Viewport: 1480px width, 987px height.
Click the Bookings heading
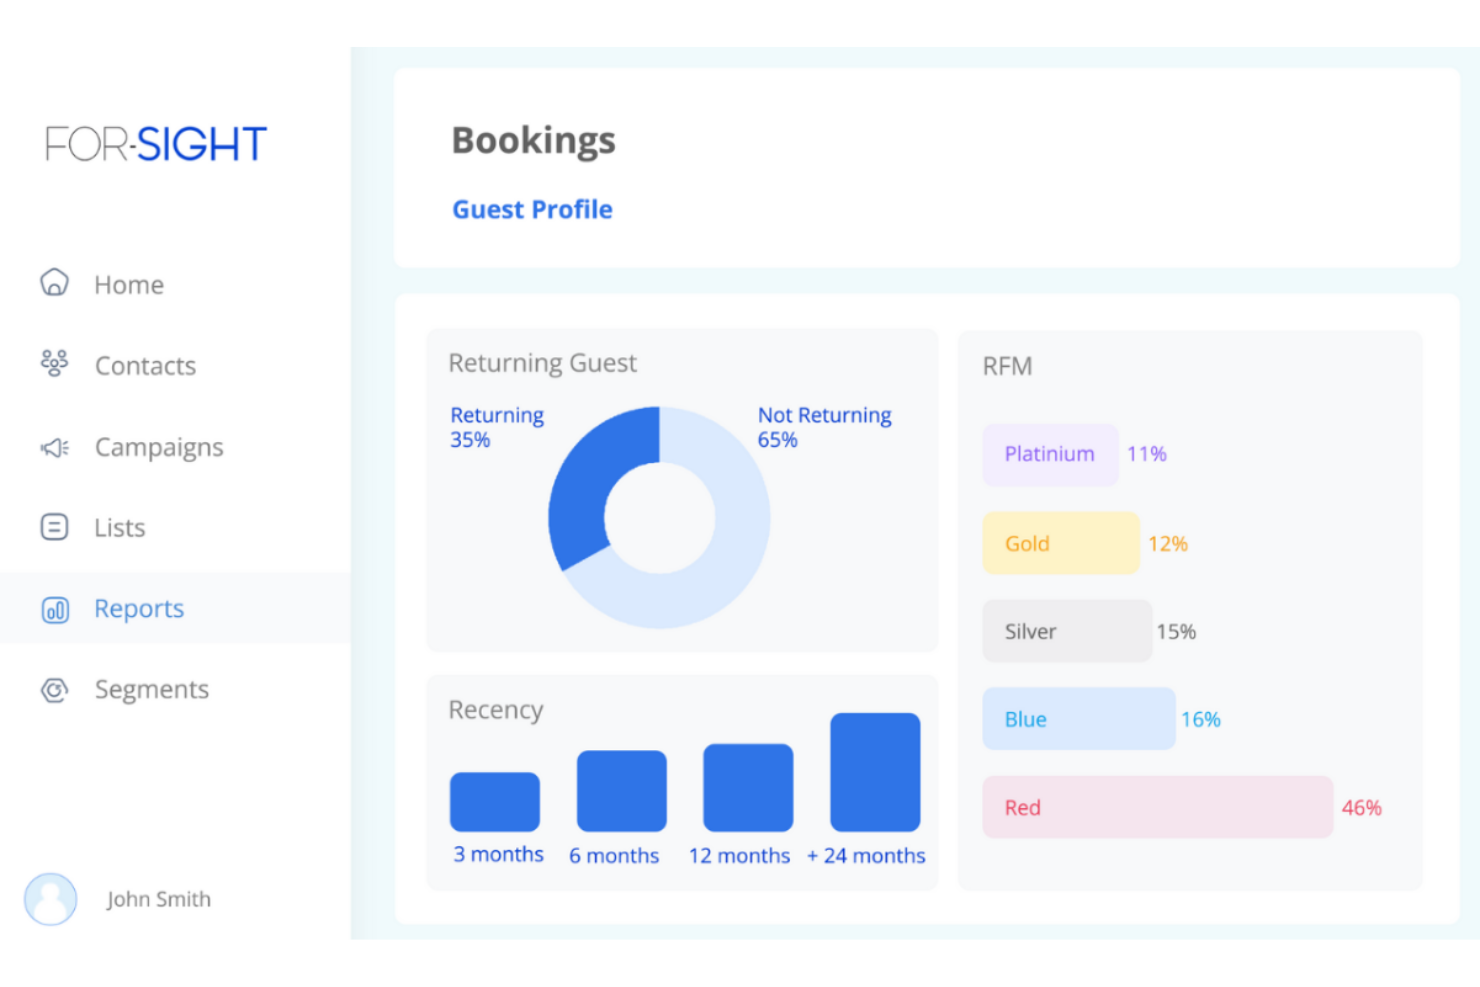pos(534,140)
